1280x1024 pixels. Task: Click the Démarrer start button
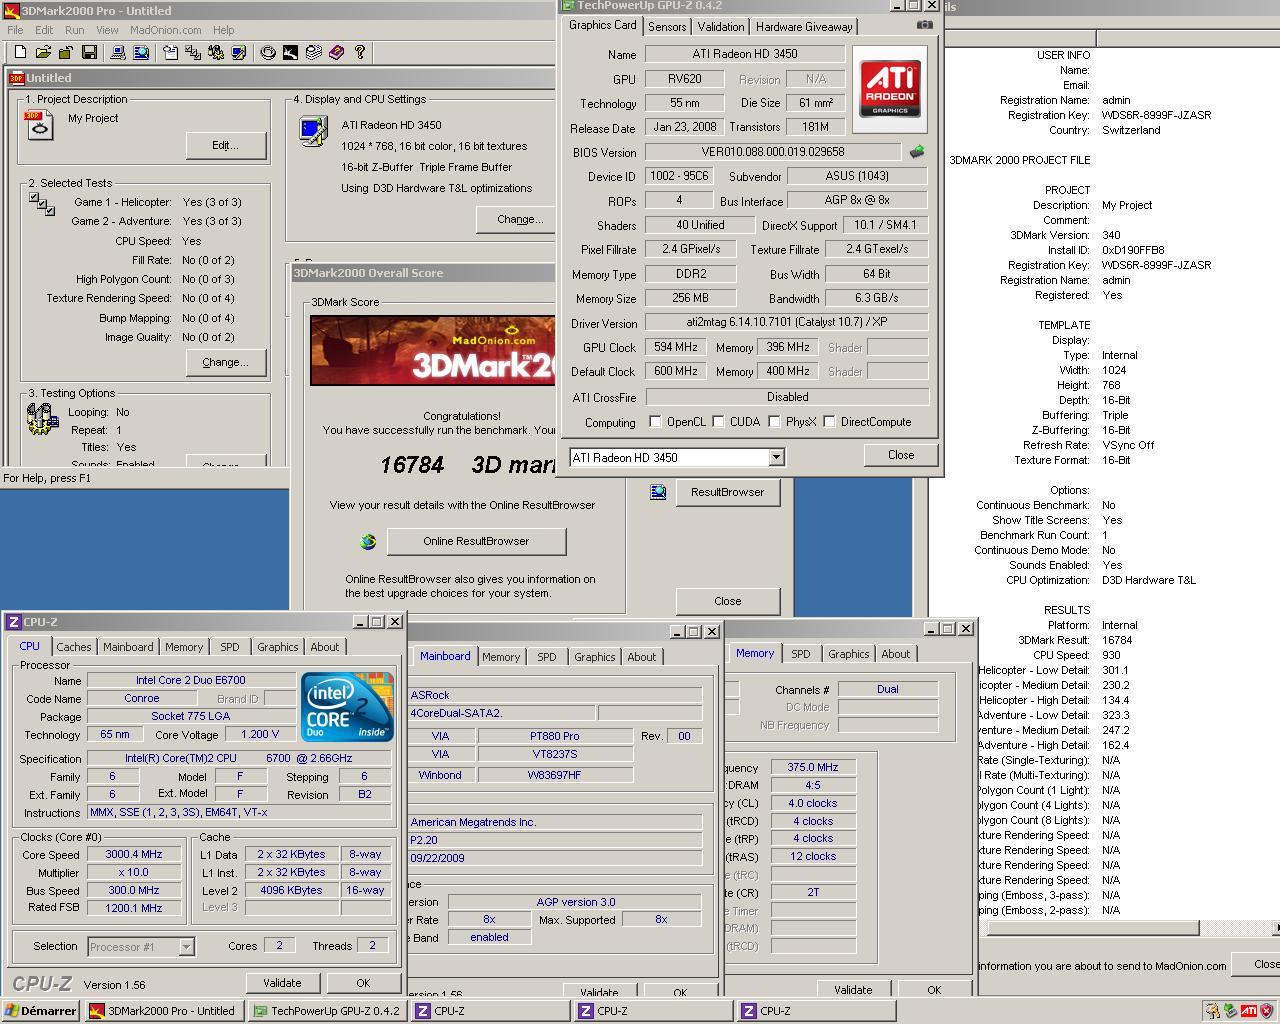point(41,1011)
